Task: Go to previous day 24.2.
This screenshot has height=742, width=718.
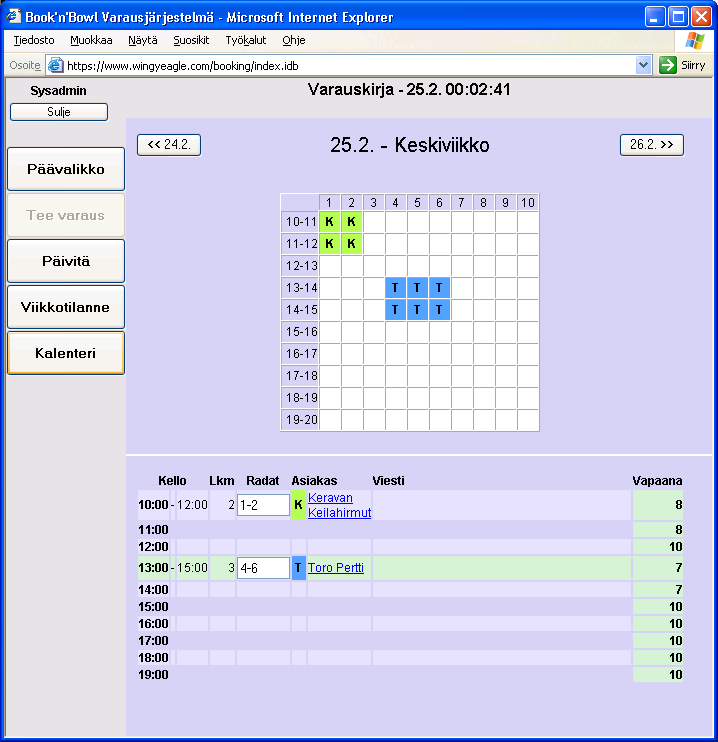Action: point(169,145)
